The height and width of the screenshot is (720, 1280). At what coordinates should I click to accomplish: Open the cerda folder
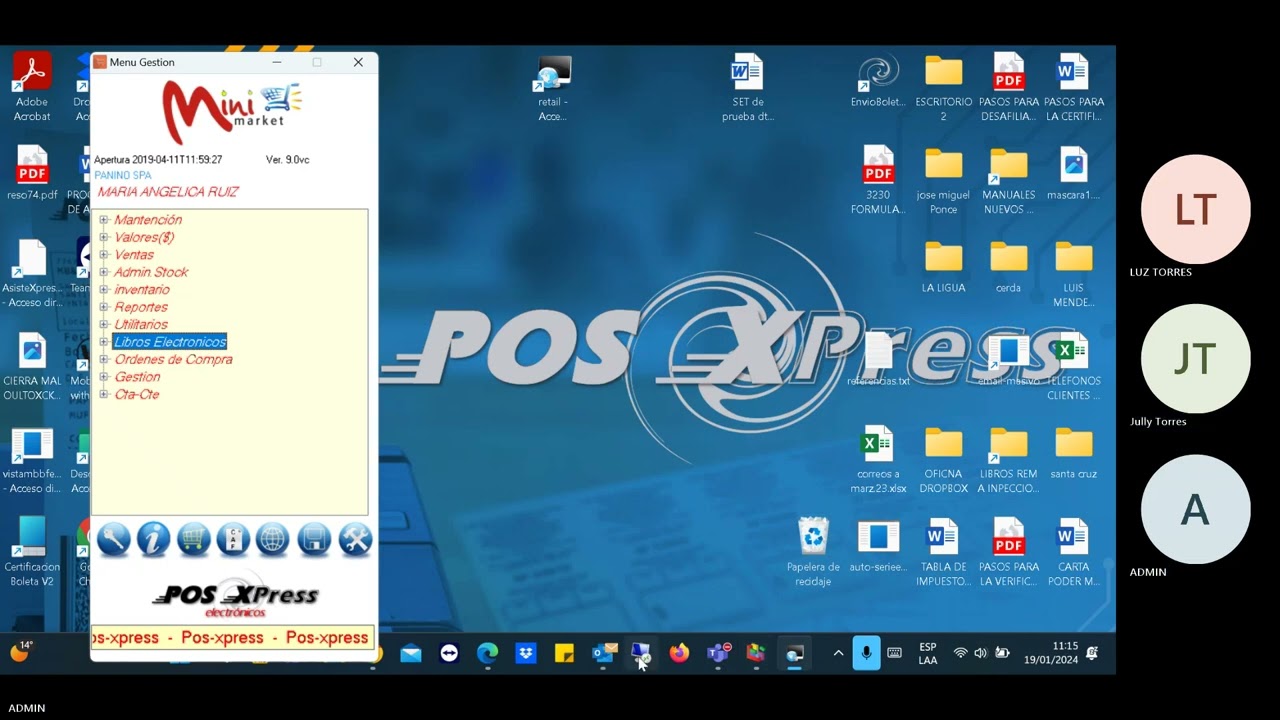click(1008, 267)
